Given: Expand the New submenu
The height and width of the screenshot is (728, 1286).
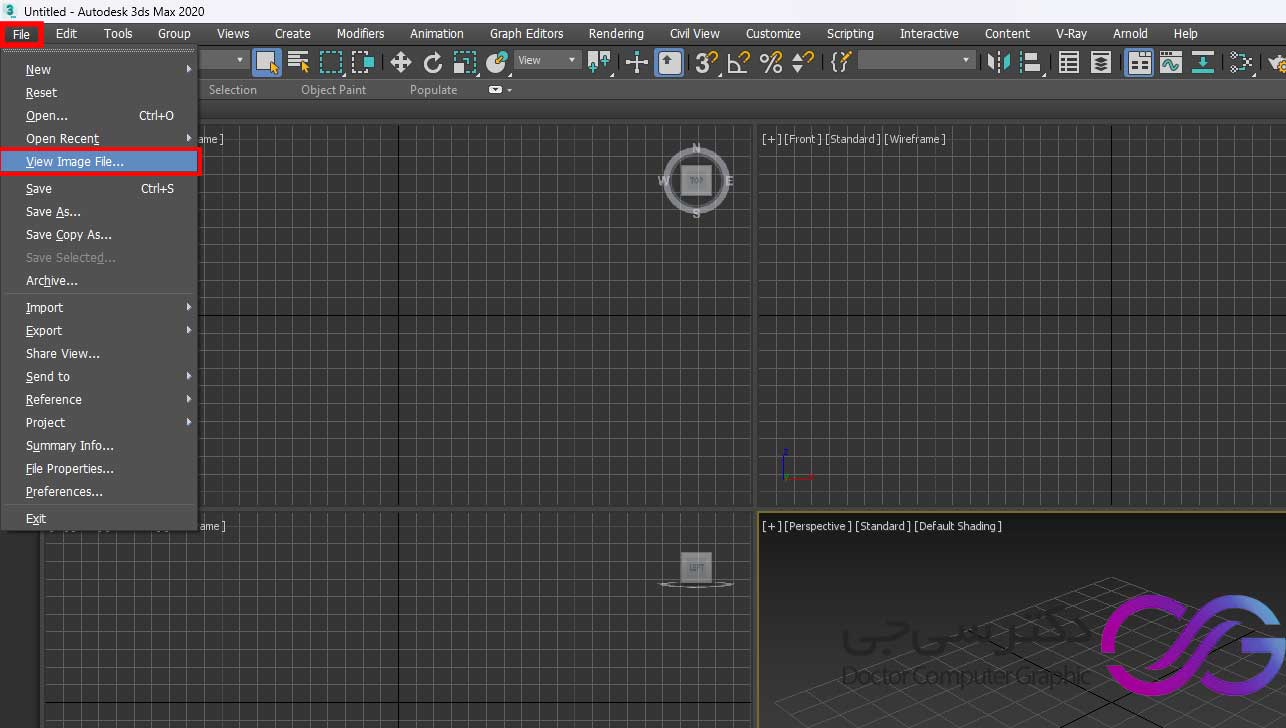Looking at the screenshot, I should [x=100, y=70].
